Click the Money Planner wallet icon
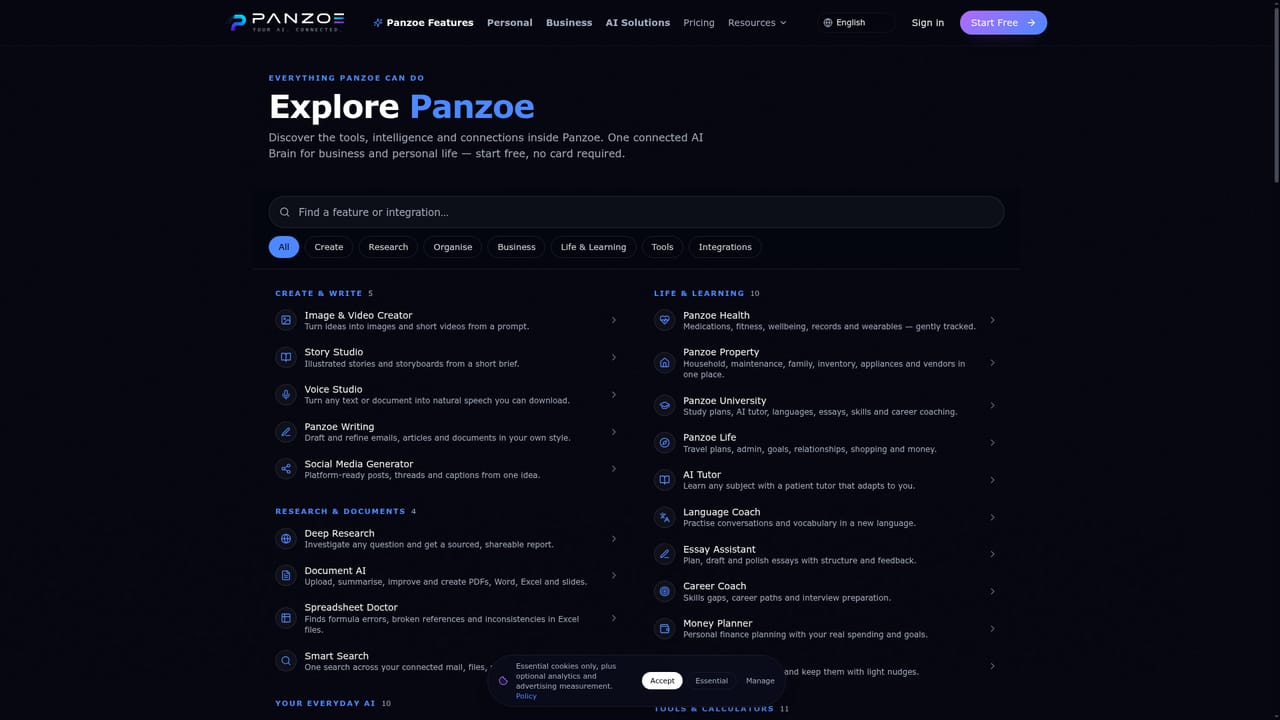Image resolution: width=1280 pixels, height=720 pixels. pos(664,628)
